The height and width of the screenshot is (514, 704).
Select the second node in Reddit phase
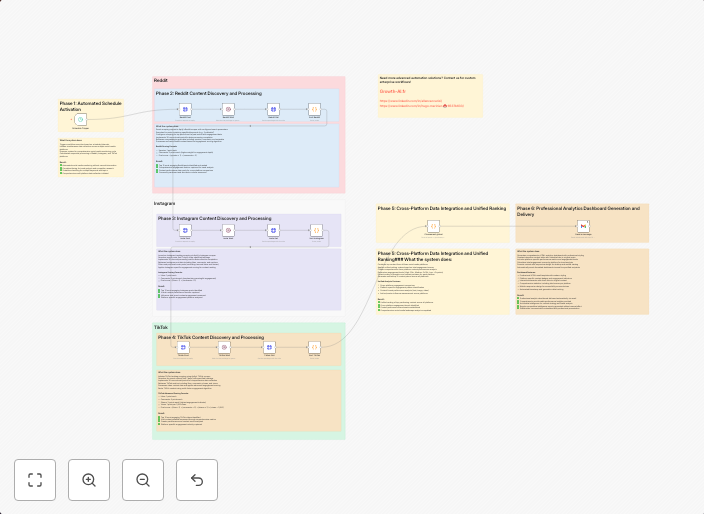tap(228, 109)
